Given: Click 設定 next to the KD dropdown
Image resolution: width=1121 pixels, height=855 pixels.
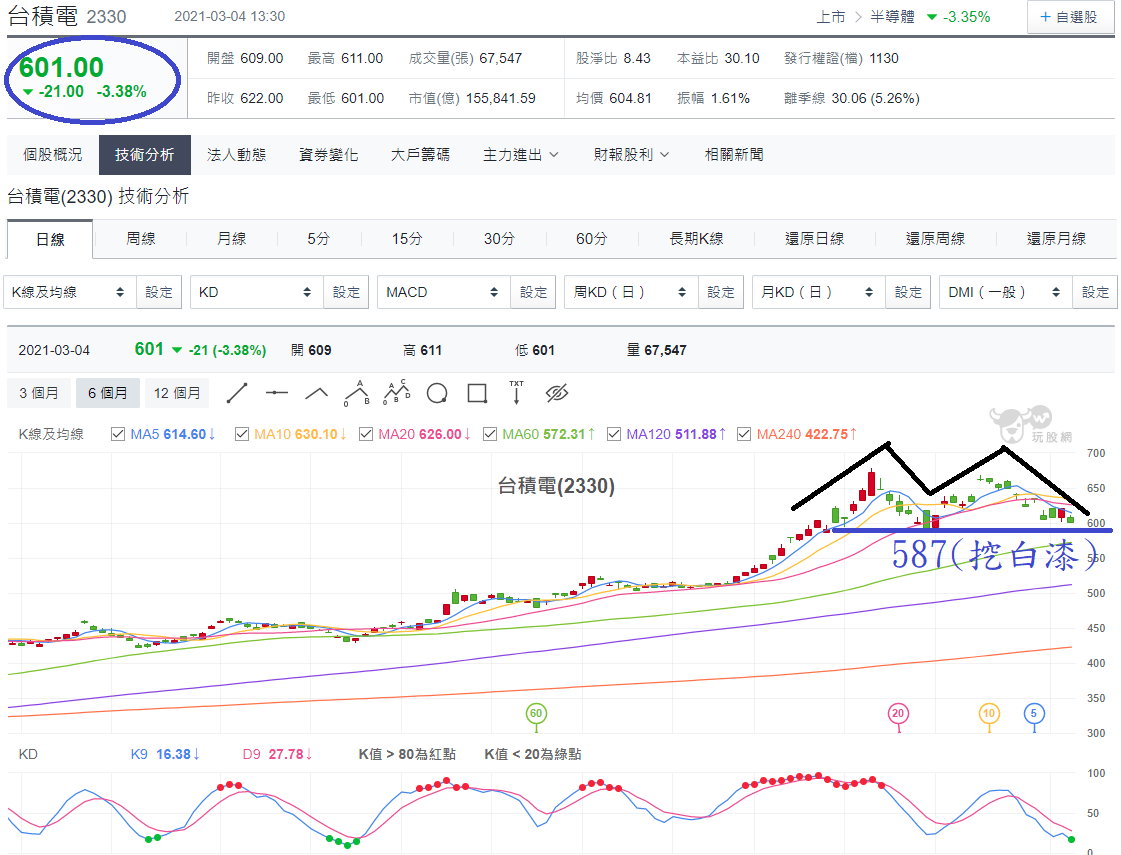Looking at the screenshot, I should [346, 292].
